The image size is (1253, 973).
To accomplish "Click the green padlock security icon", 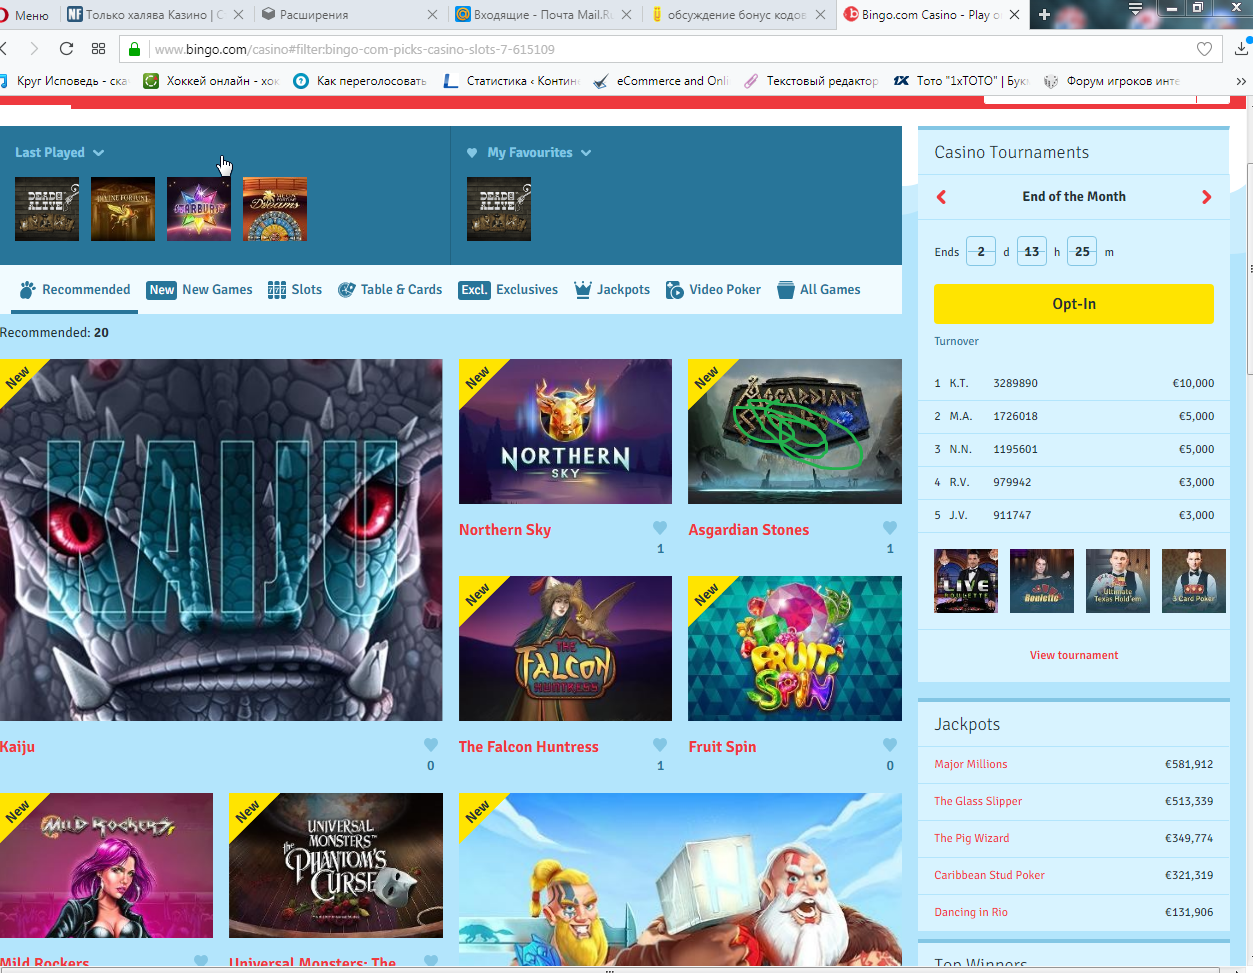I will tap(135, 48).
